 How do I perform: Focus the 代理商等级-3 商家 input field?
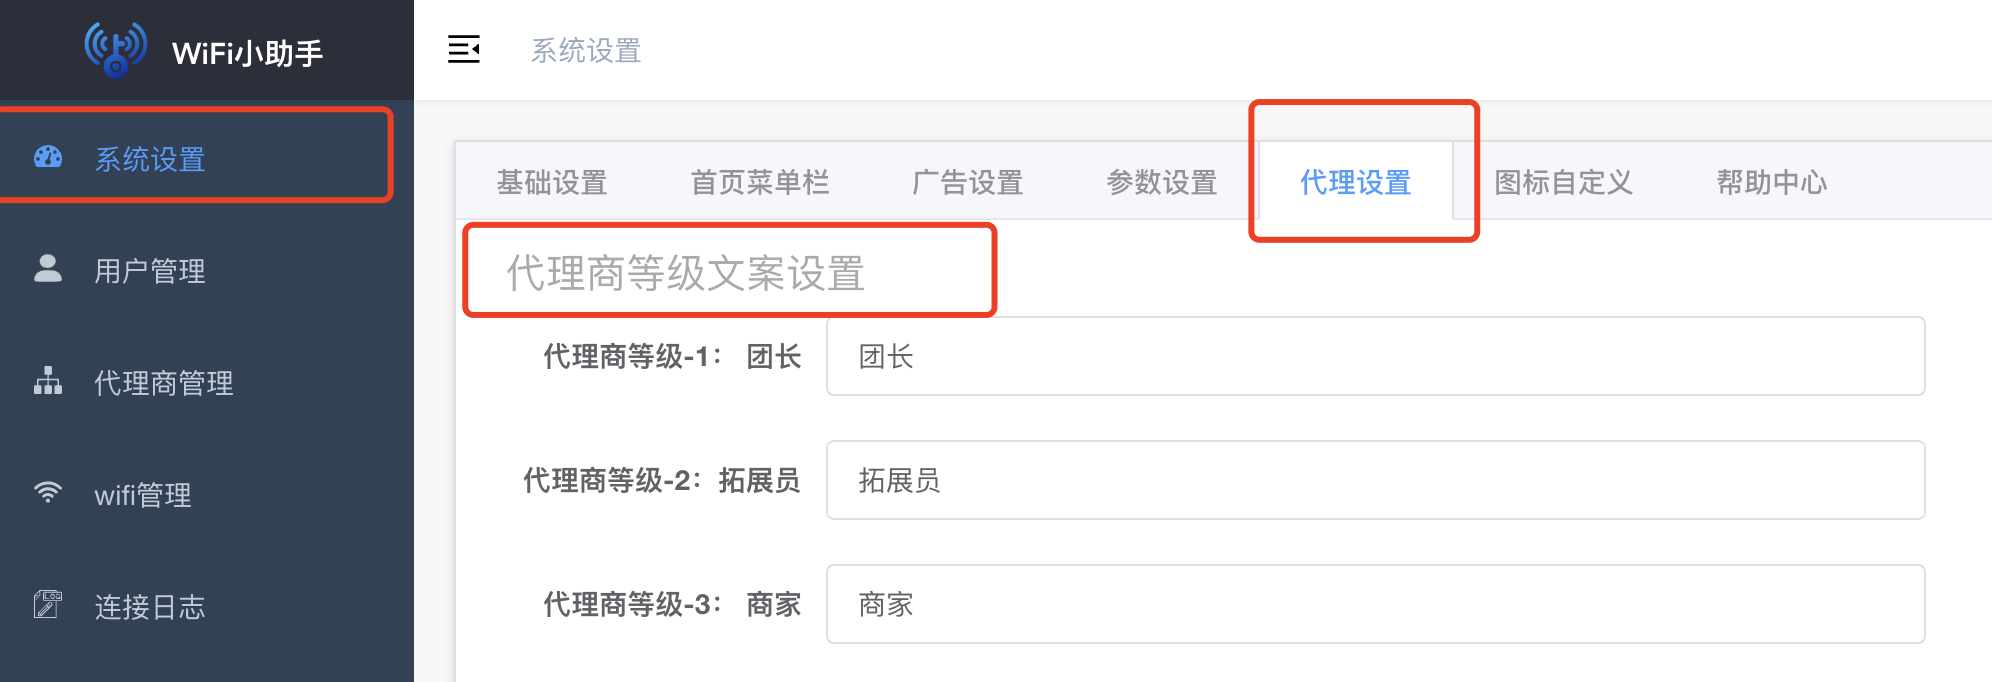pyautogui.click(x=1376, y=604)
